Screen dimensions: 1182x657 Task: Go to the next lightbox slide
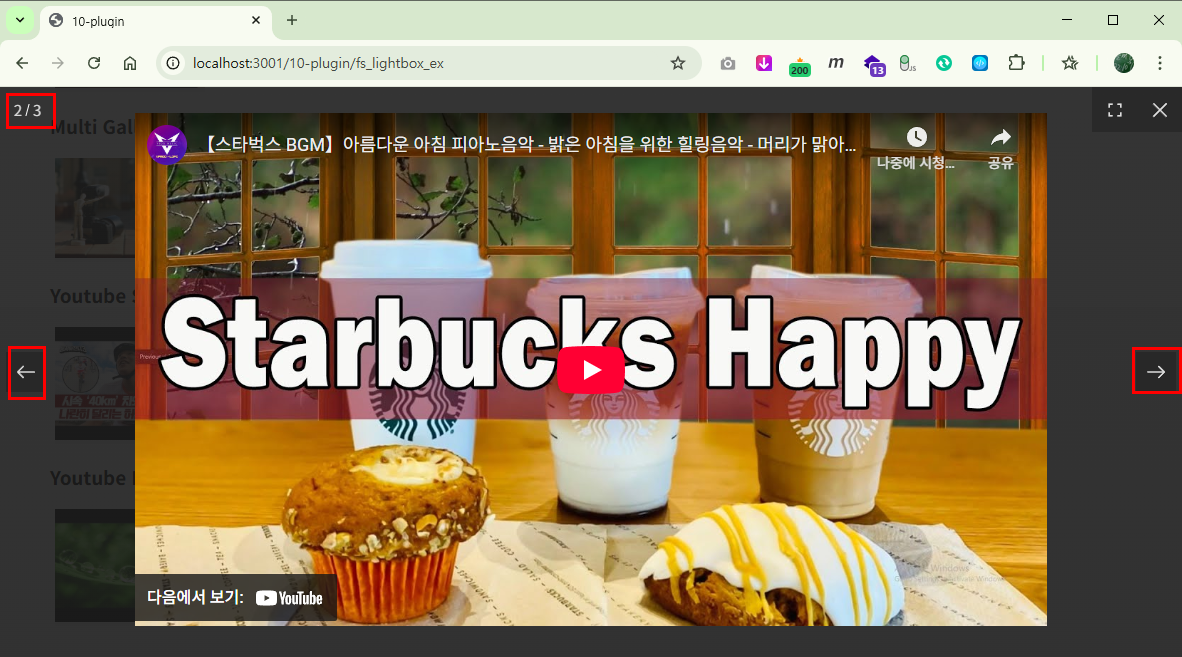click(1156, 371)
